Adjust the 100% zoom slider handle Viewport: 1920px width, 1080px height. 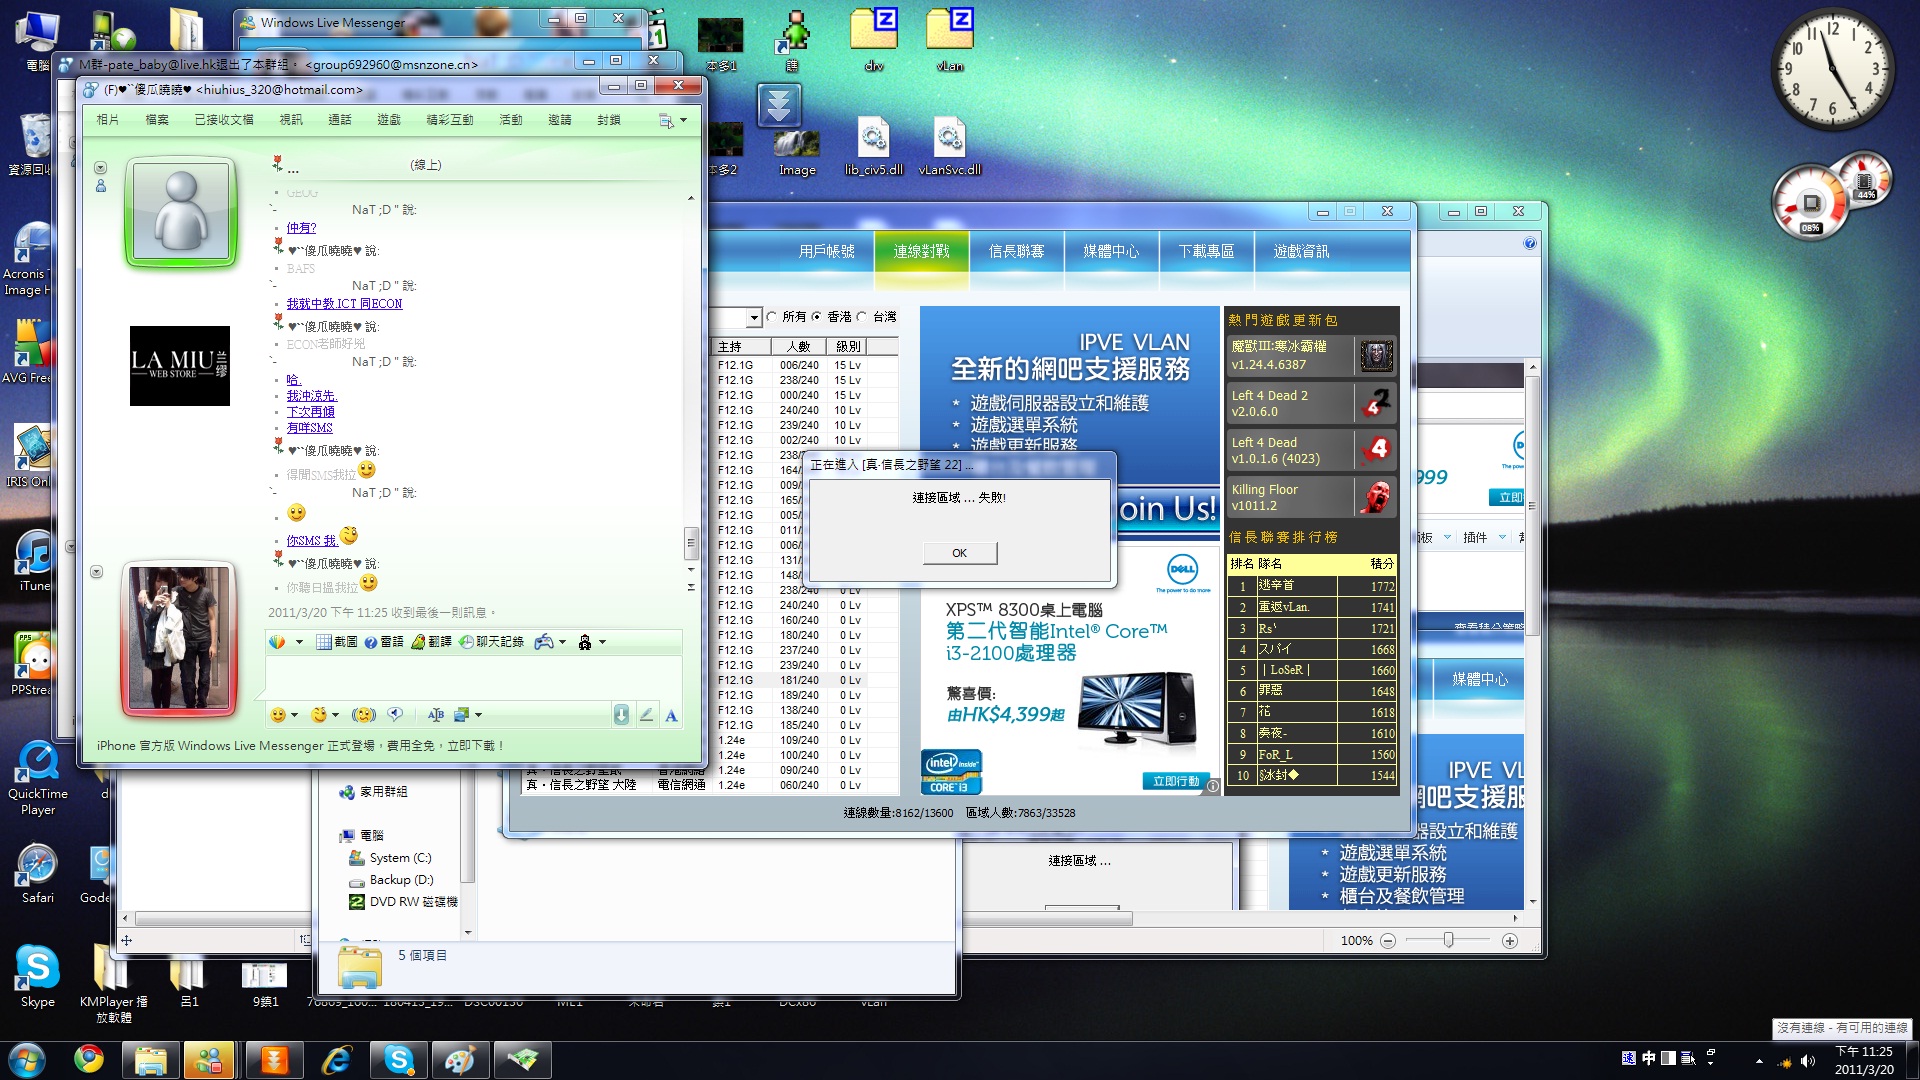[1448, 940]
